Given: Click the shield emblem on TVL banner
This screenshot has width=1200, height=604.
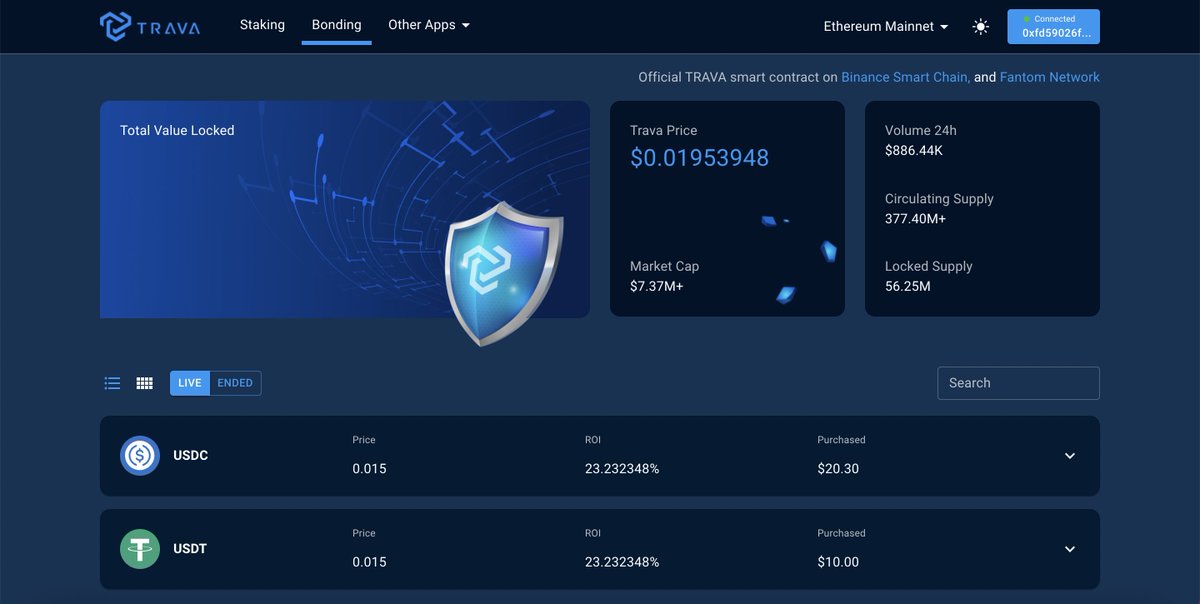Looking at the screenshot, I should coord(503,273).
